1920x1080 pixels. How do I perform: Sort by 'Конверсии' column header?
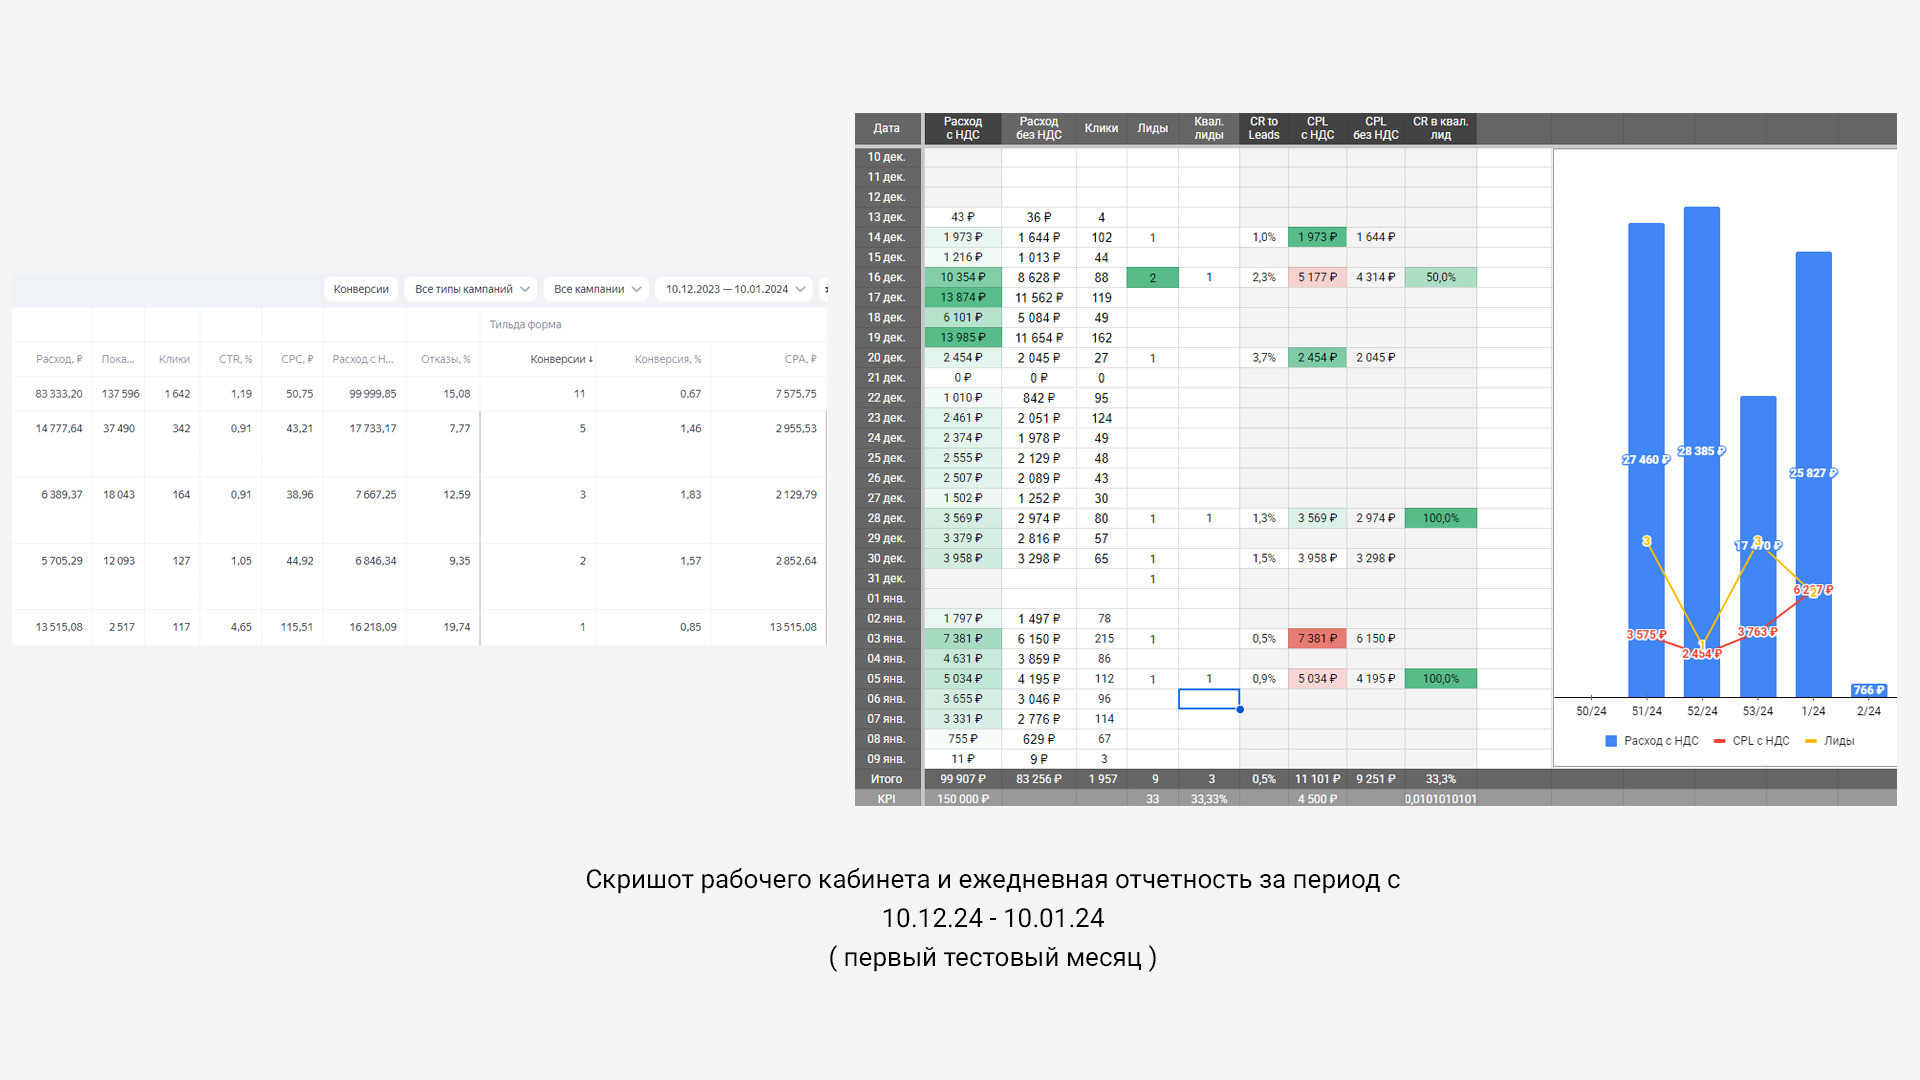(x=560, y=359)
